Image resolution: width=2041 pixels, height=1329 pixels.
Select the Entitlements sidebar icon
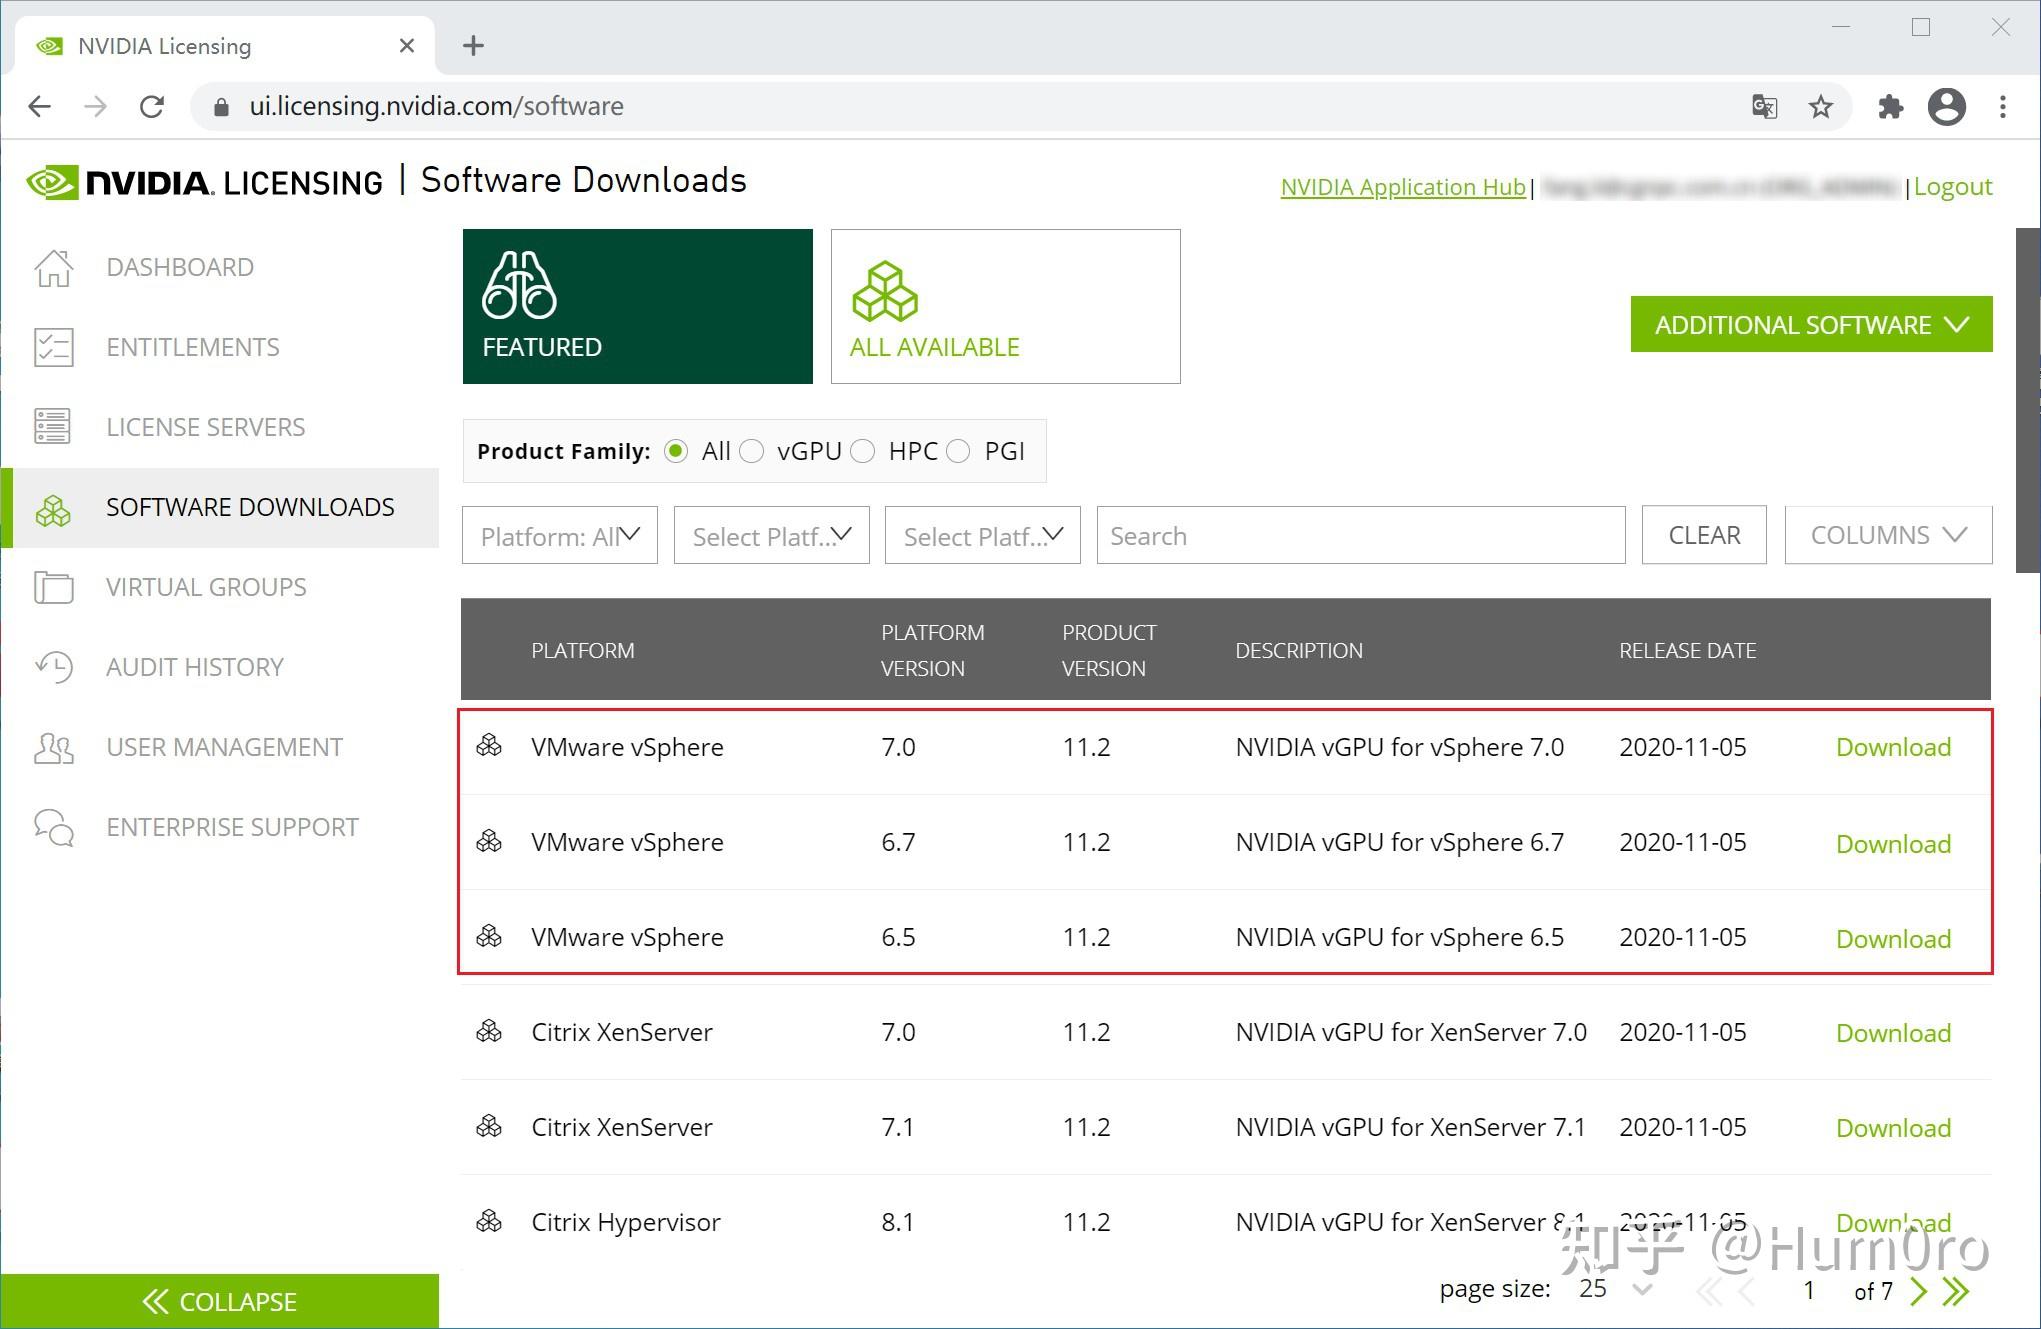55,347
